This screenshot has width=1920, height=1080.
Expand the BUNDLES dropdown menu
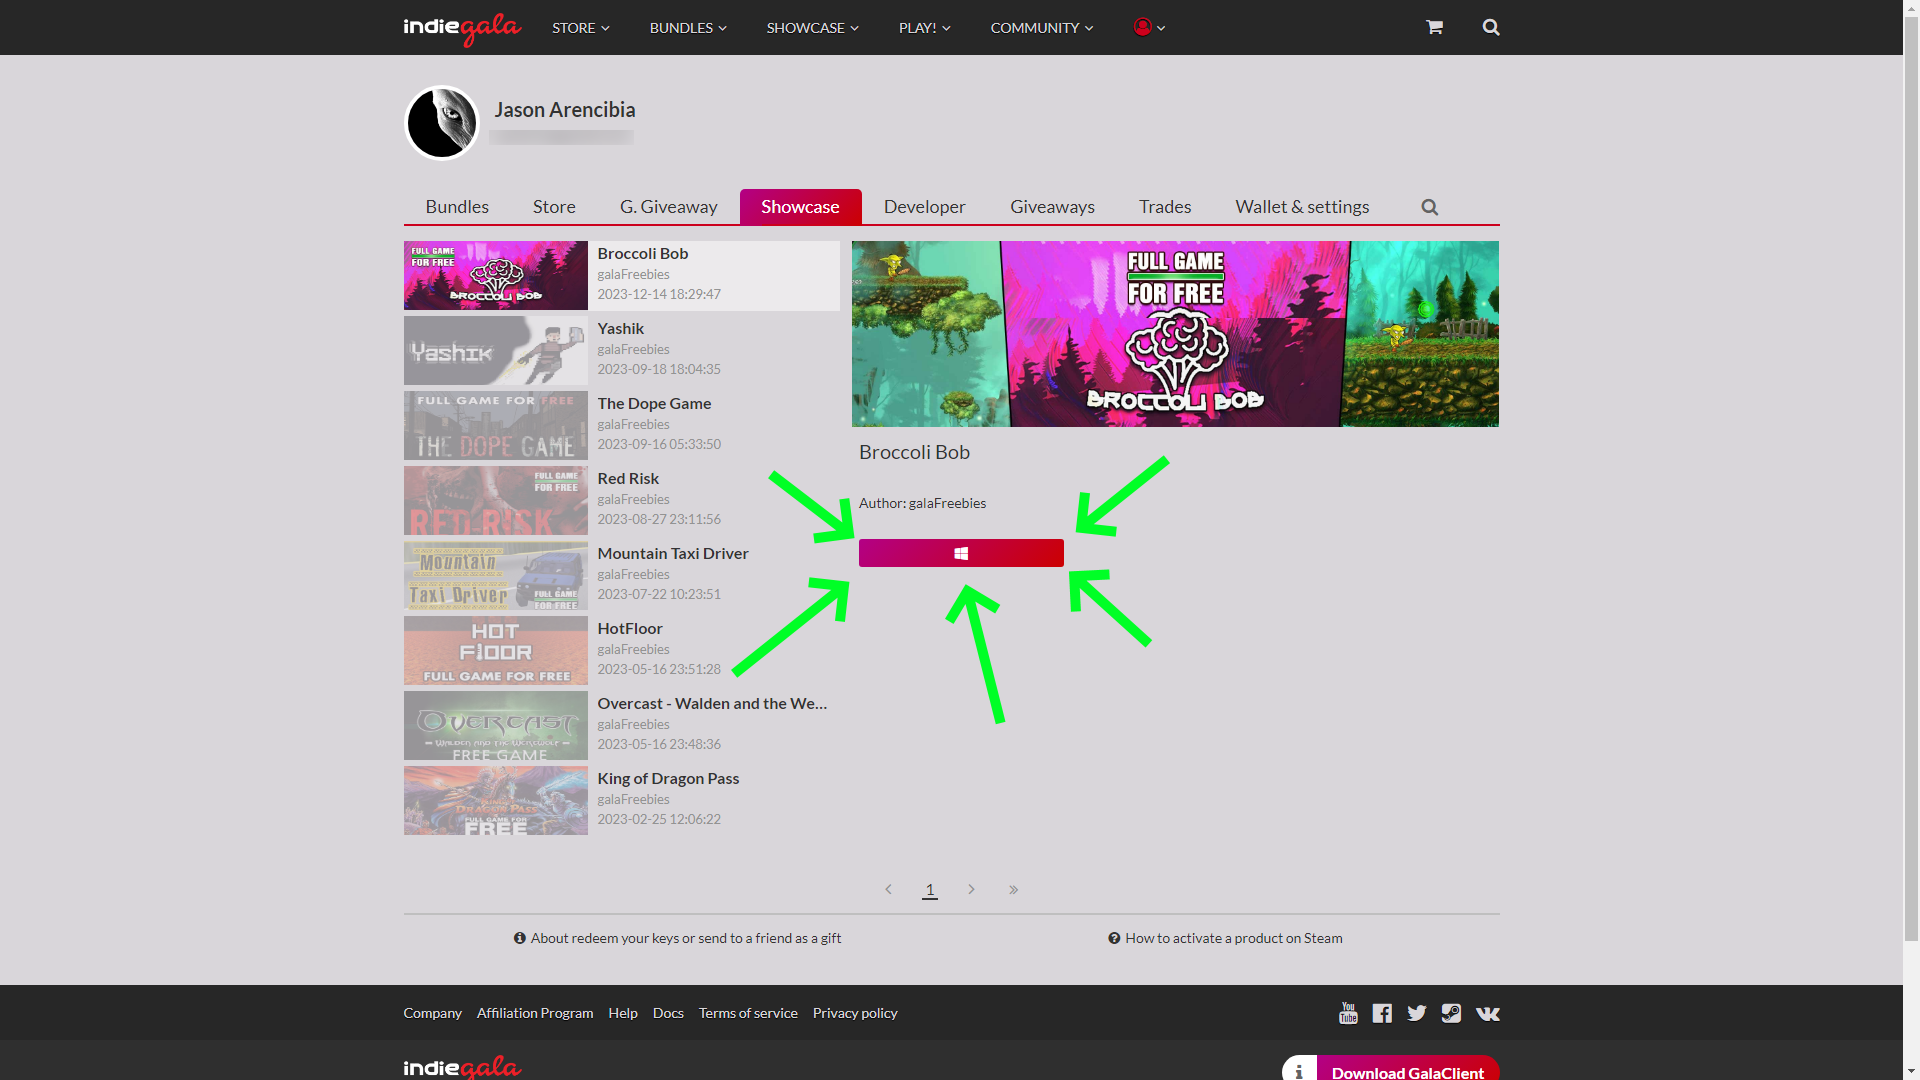pyautogui.click(x=688, y=28)
